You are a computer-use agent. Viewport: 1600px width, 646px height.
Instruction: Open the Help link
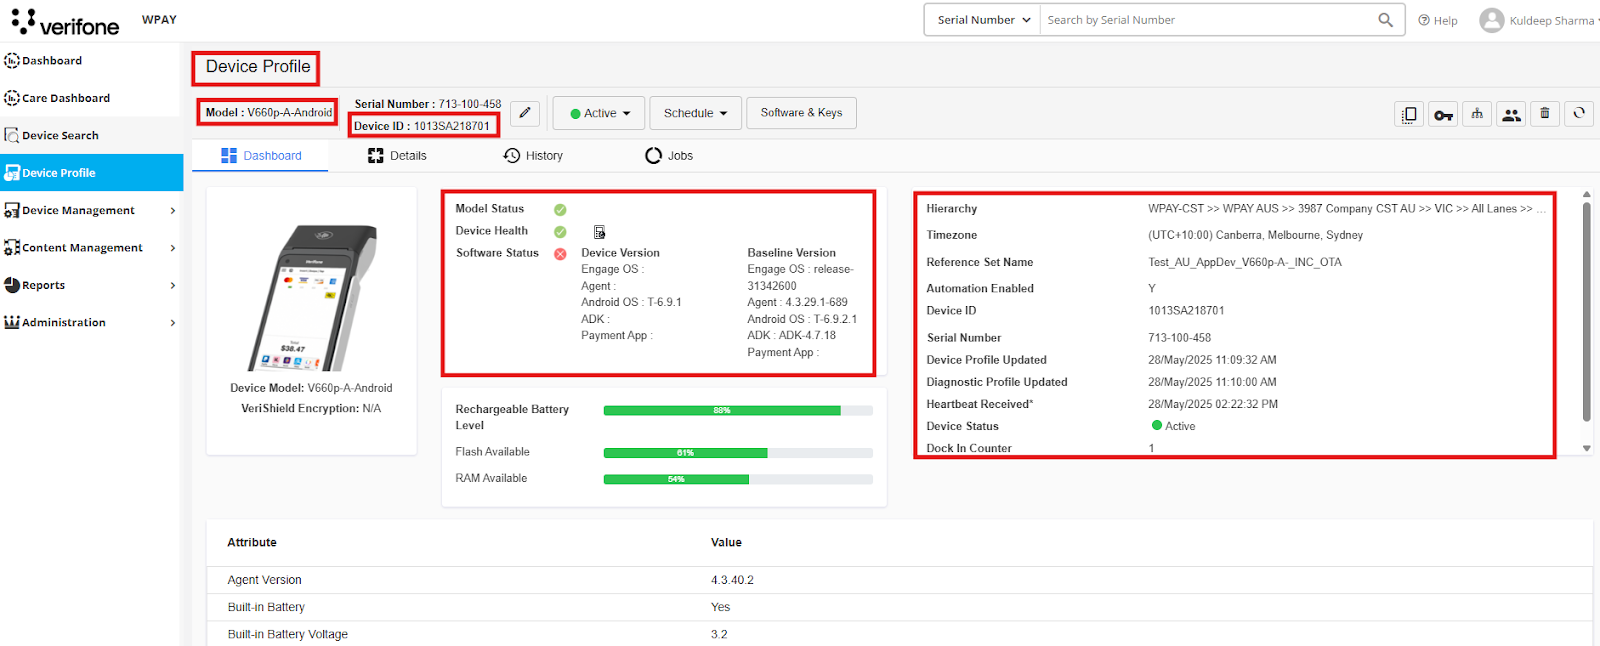pos(1437,20)
